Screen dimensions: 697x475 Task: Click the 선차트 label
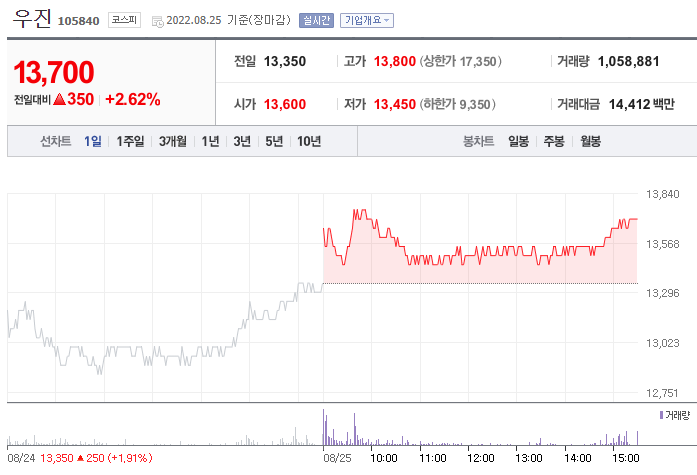tap(56, 141)
